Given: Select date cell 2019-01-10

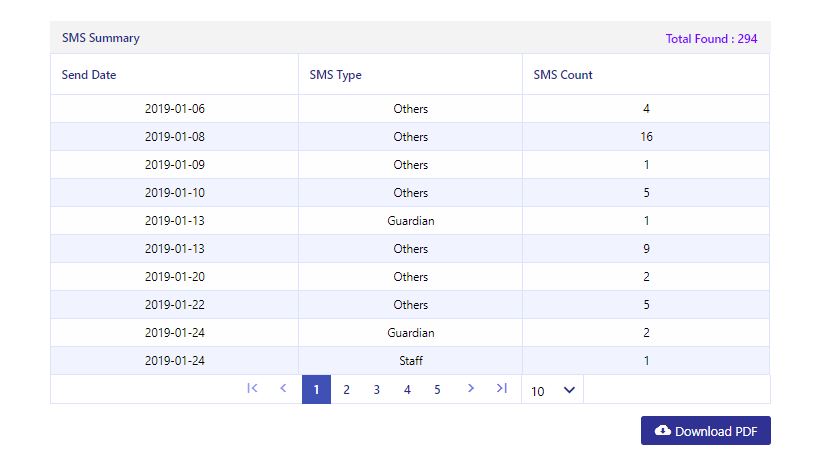Looking at the screenshot, I should [175, 193].
